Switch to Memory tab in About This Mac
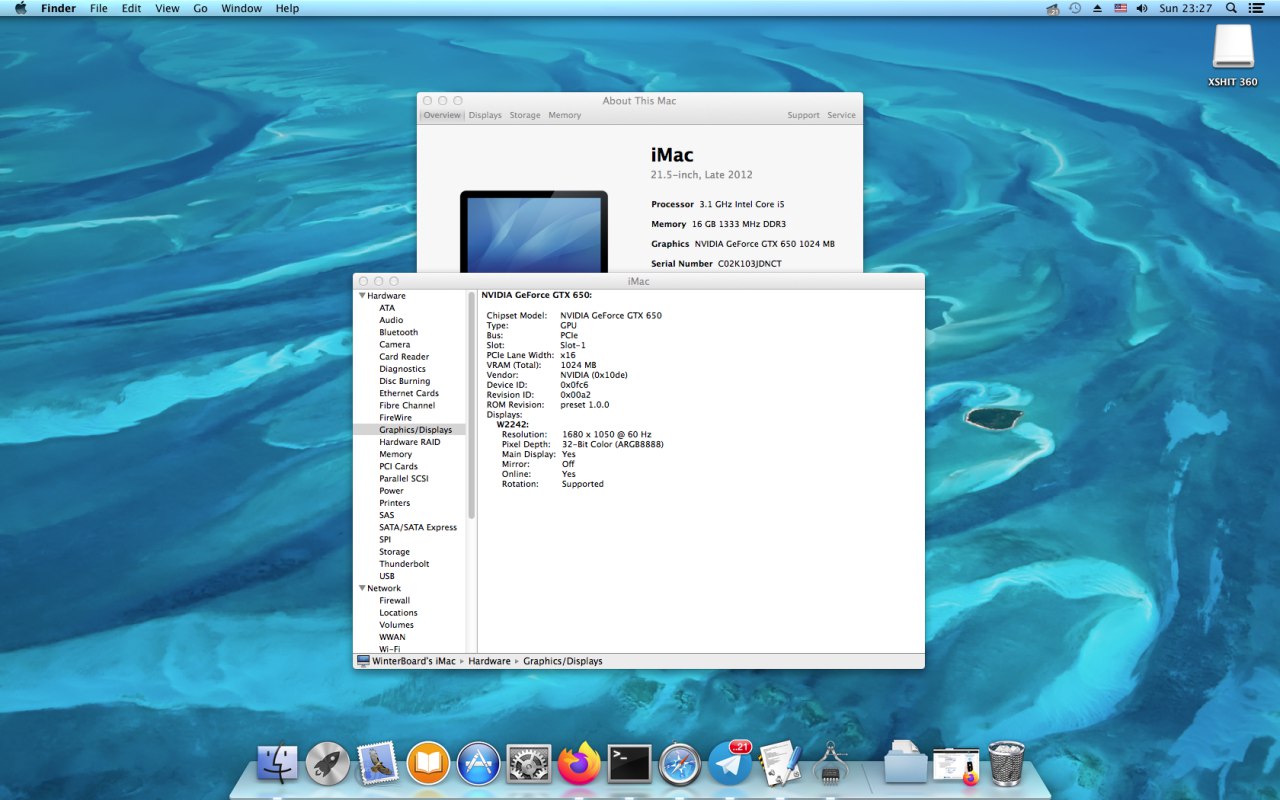 click(564, 115)
